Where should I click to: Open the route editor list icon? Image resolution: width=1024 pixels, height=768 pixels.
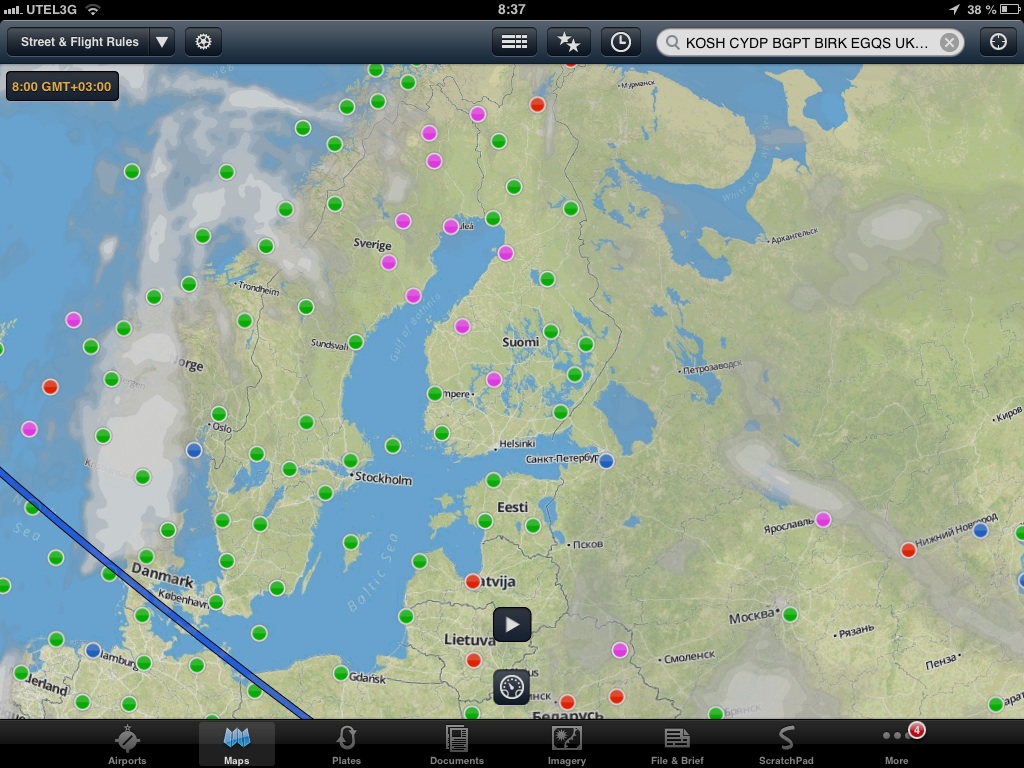pyautogui.click(x=514, y=42)
